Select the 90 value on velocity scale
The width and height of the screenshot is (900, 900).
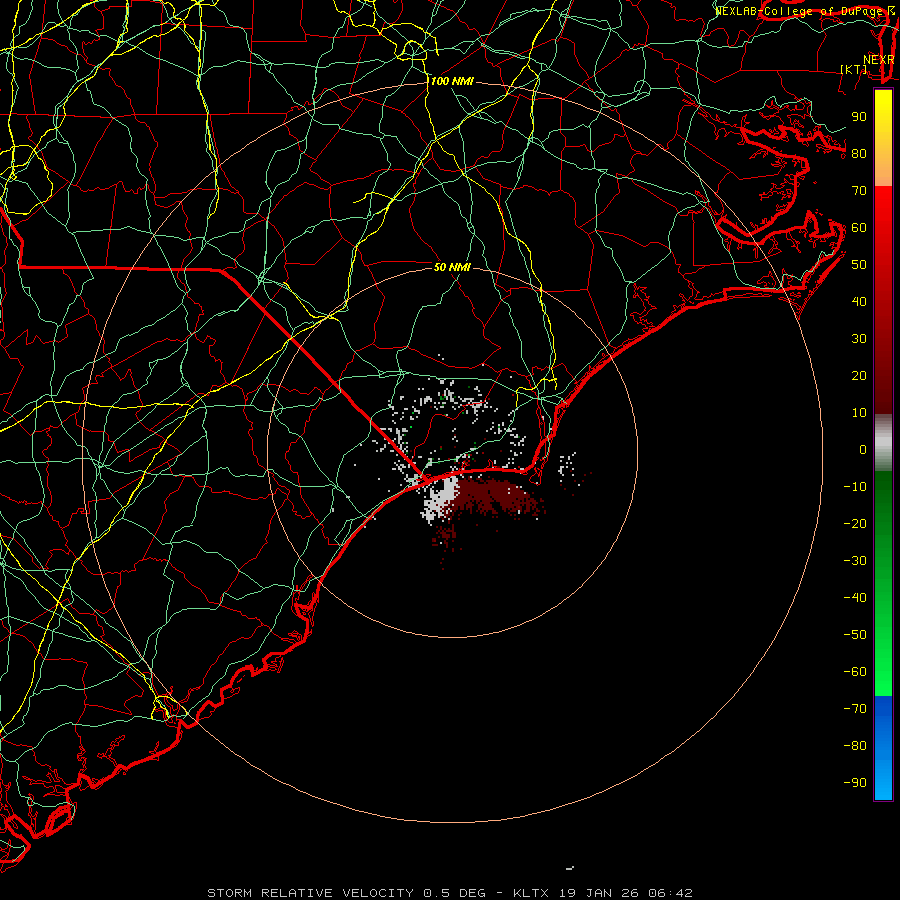click(859, 117)
